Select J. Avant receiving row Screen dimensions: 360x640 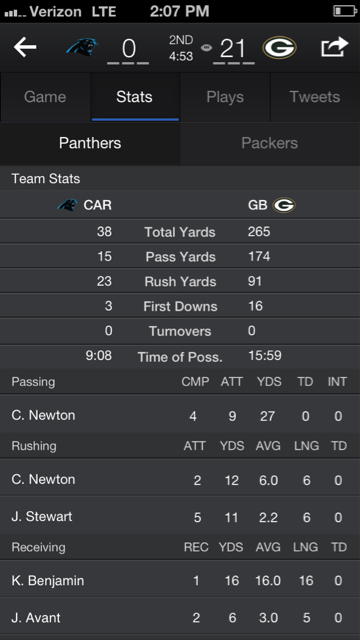click(x=180, y=618)
